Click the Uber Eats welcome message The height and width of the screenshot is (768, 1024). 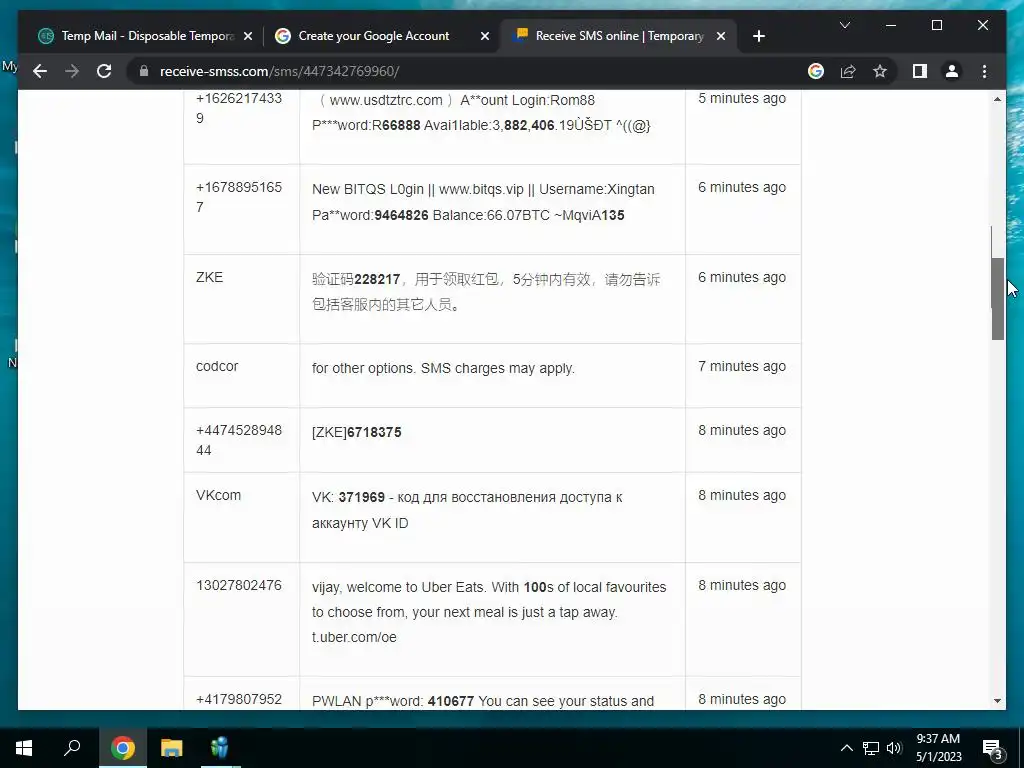489,612
